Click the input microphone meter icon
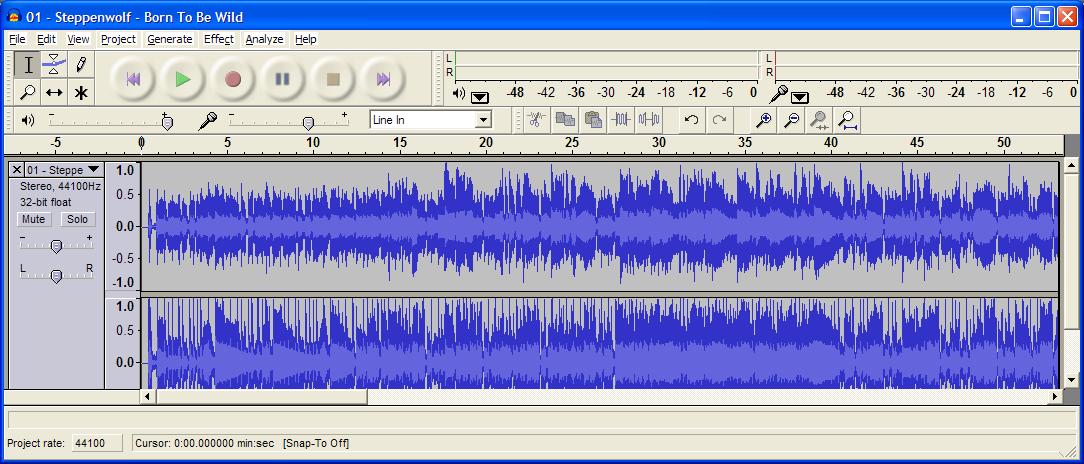 click(778, 93)
